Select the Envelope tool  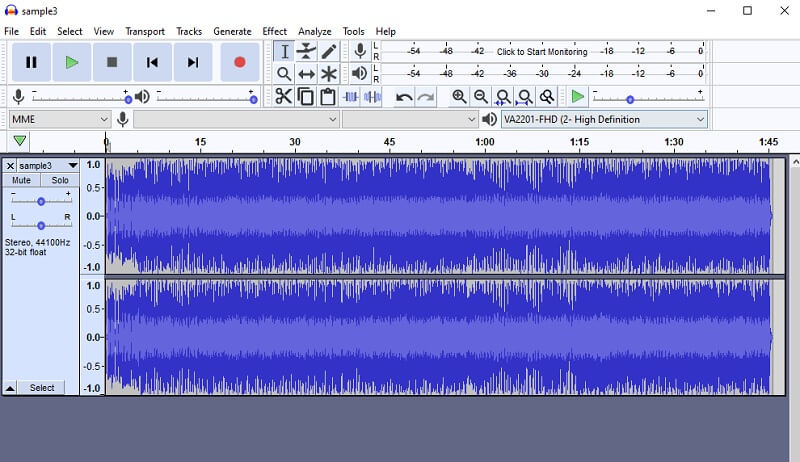pos(306,51)
